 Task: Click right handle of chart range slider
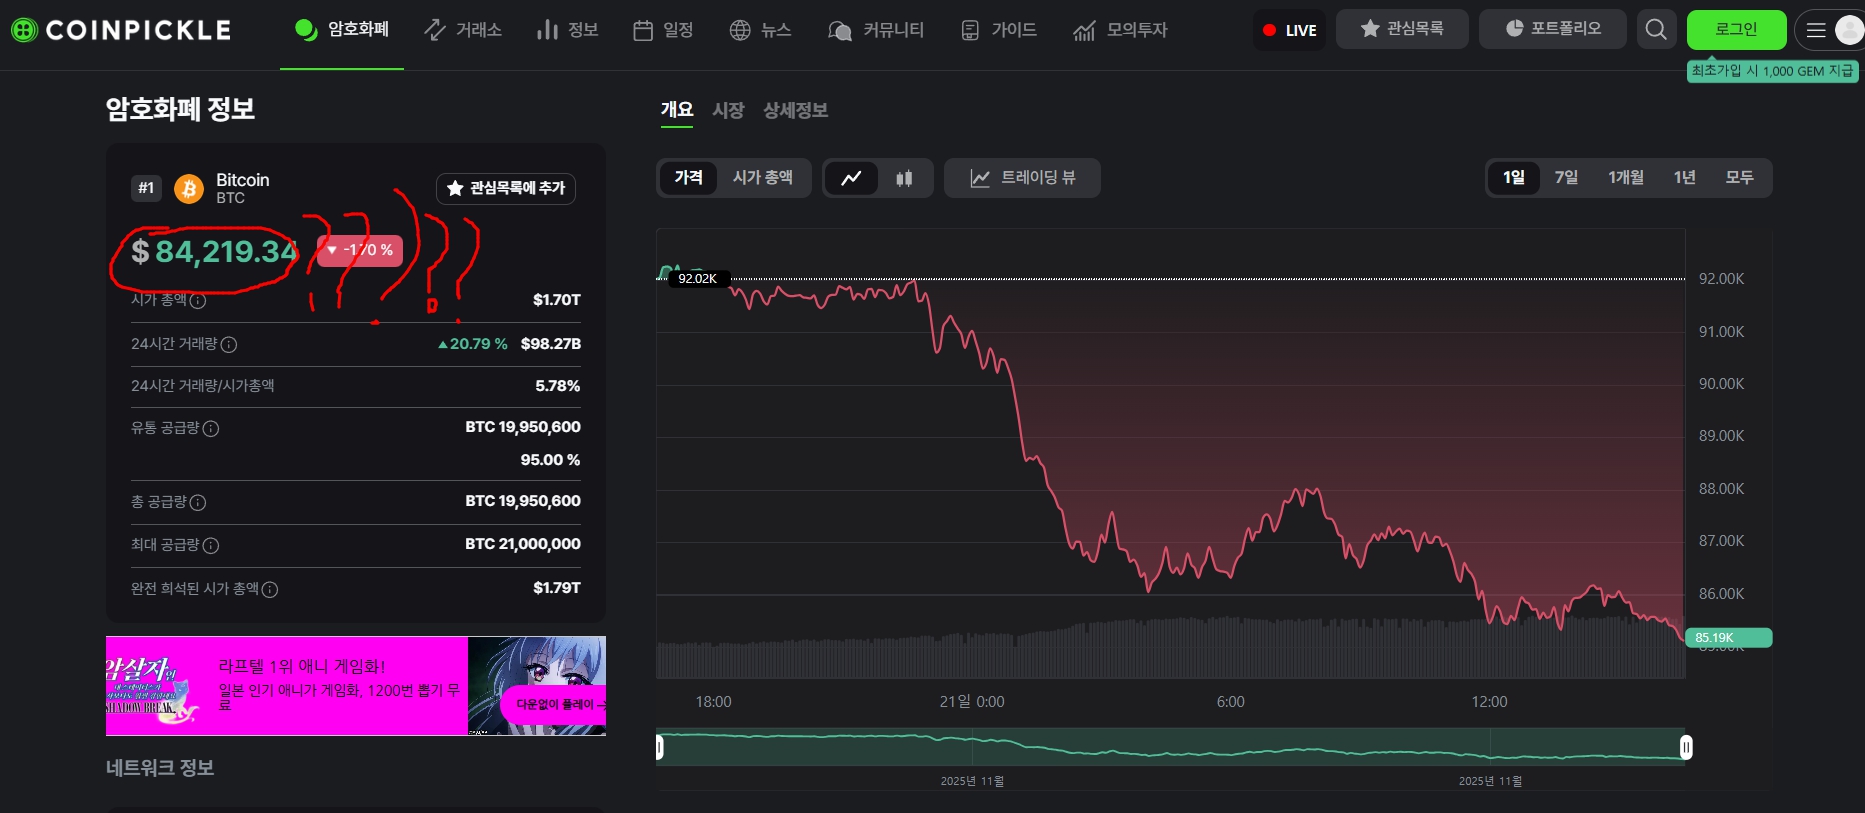point(1686,747)
